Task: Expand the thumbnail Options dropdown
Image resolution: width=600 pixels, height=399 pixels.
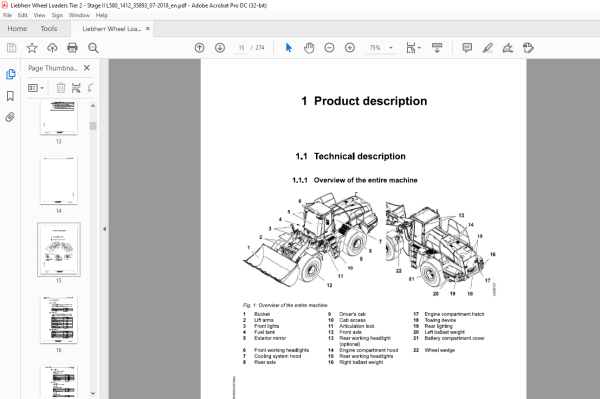Action: point(36,88)
